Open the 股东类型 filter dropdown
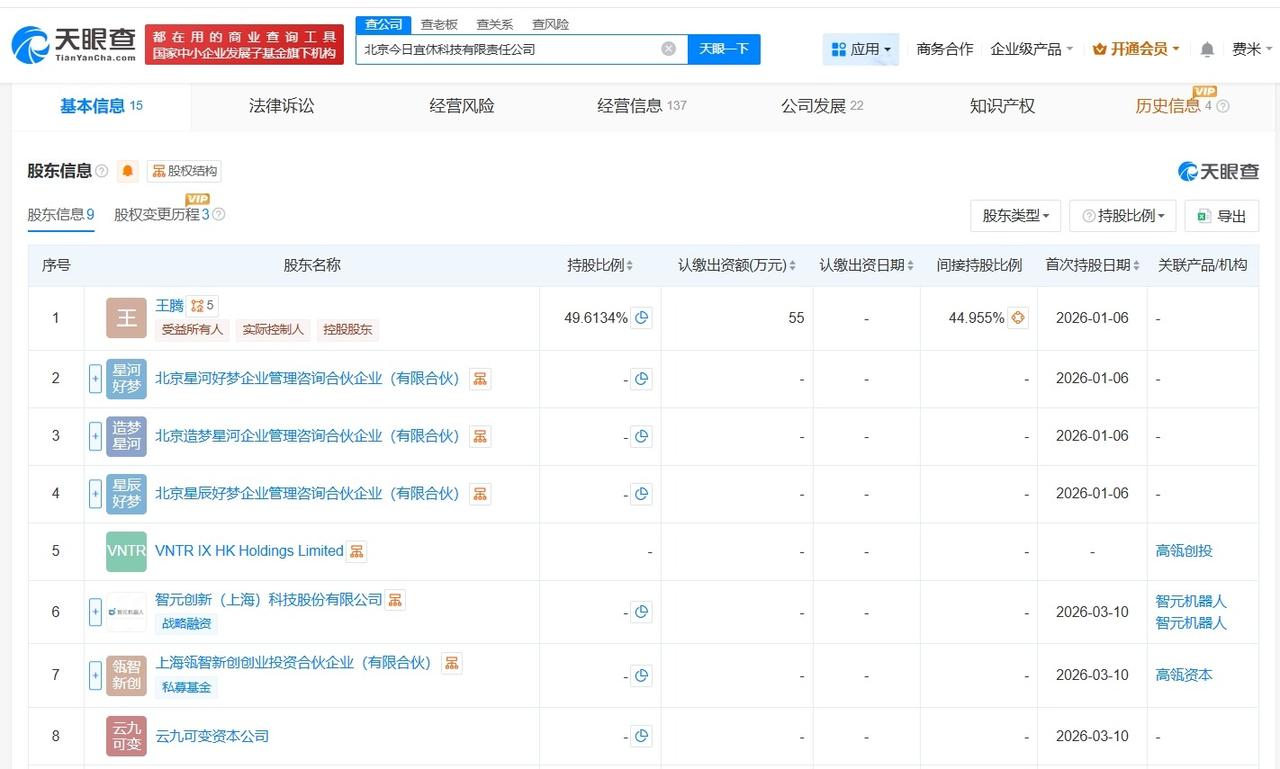 pos(1015,215)
